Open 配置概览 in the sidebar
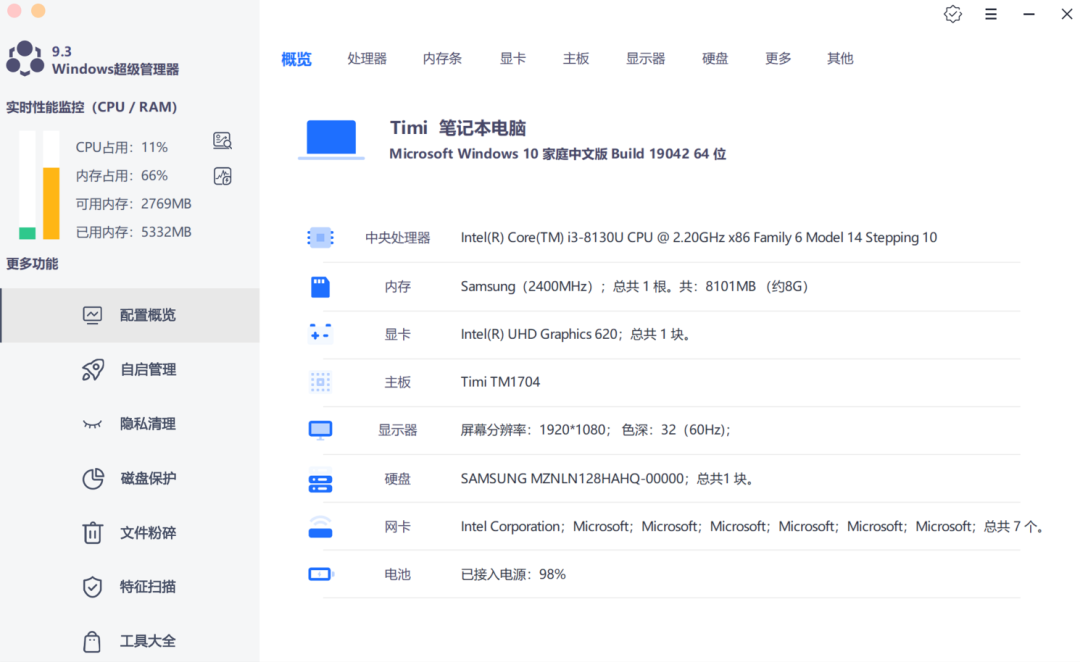This screenshot has width=1080, height=662. [x=130, y=316]
